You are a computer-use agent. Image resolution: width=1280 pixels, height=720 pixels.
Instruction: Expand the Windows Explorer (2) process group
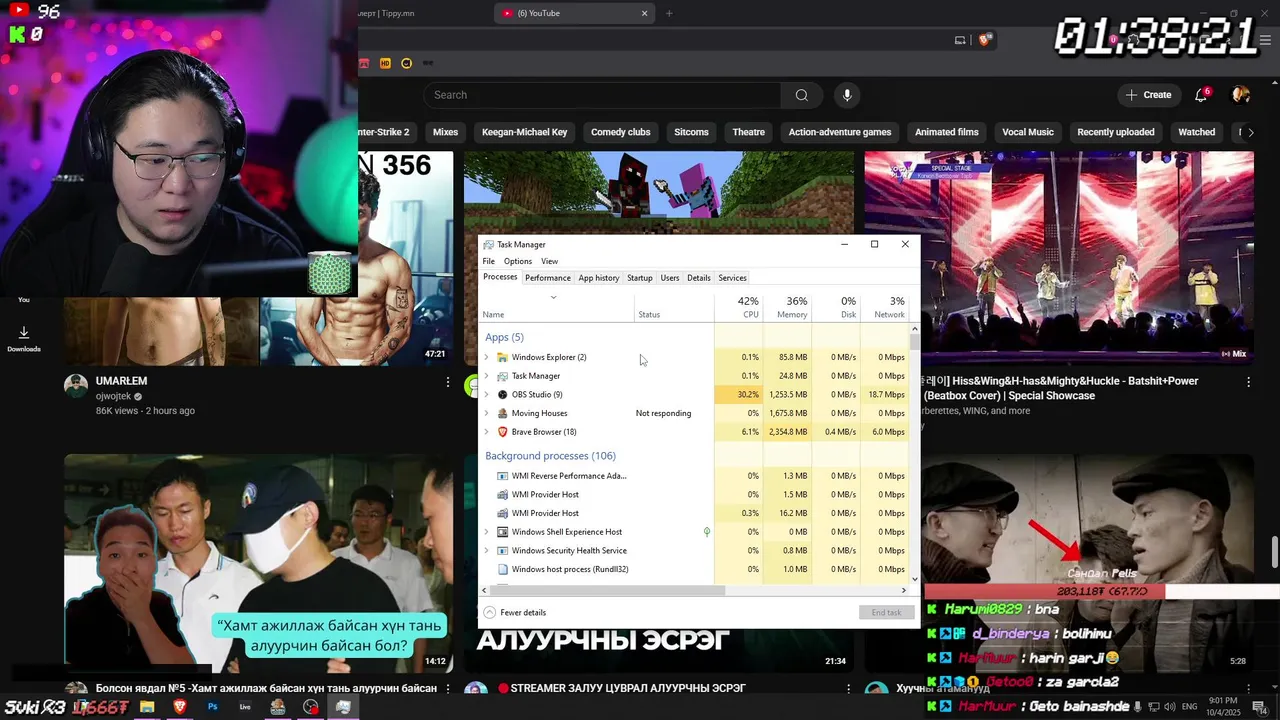[x=487, y=357]
